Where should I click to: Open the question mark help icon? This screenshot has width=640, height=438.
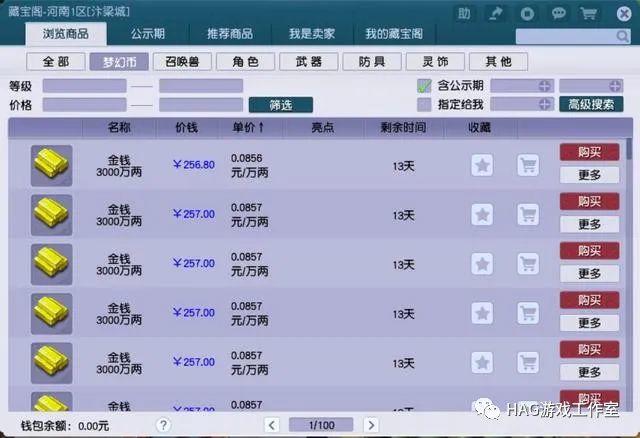[x=163, y=425]
